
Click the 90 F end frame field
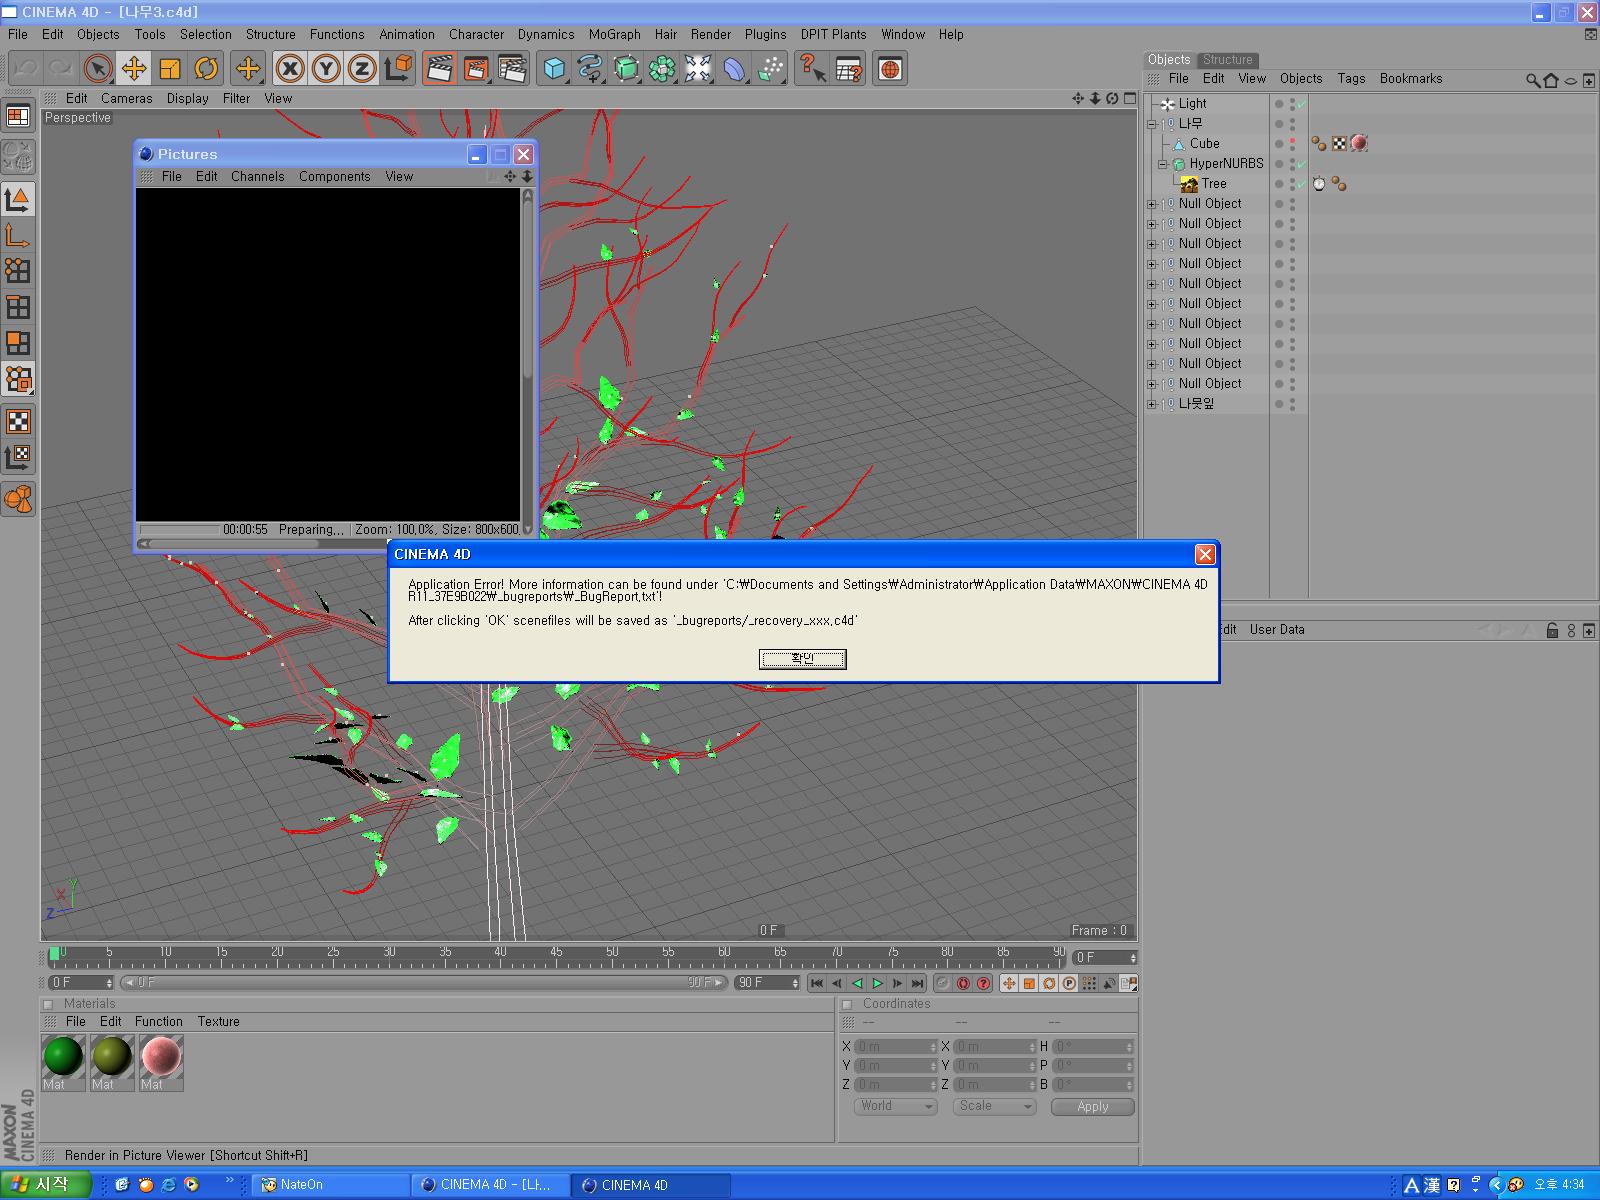[768, 983]
